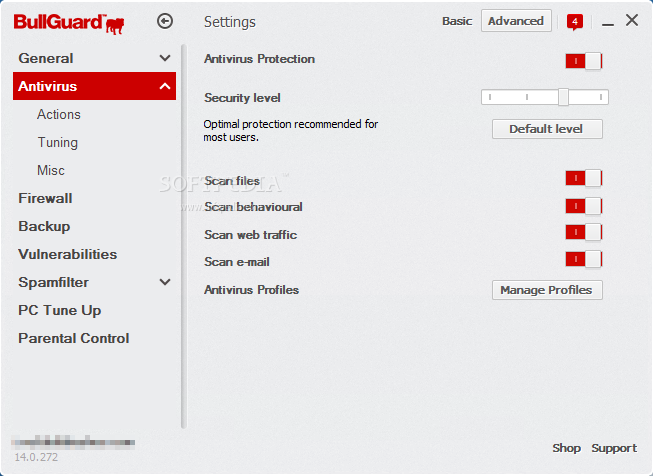Image resolution: width=653 pixels, height=476 pixels.
Task: Click the back arrow icon
Action: point(165,21)
